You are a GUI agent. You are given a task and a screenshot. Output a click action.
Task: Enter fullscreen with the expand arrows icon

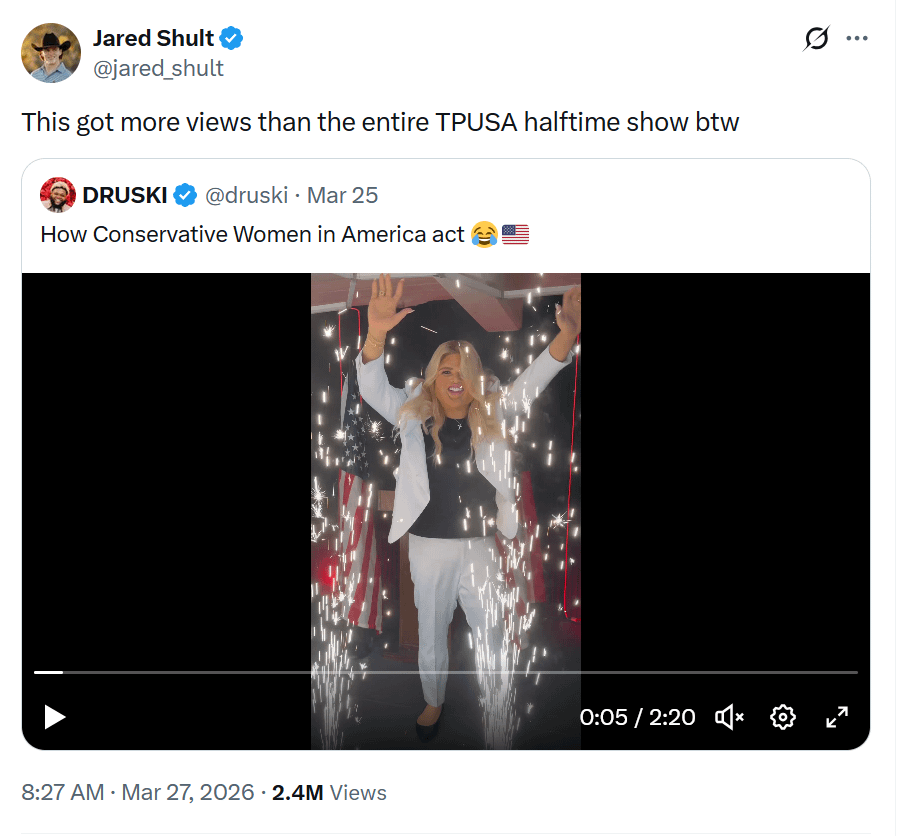[836, 717]
